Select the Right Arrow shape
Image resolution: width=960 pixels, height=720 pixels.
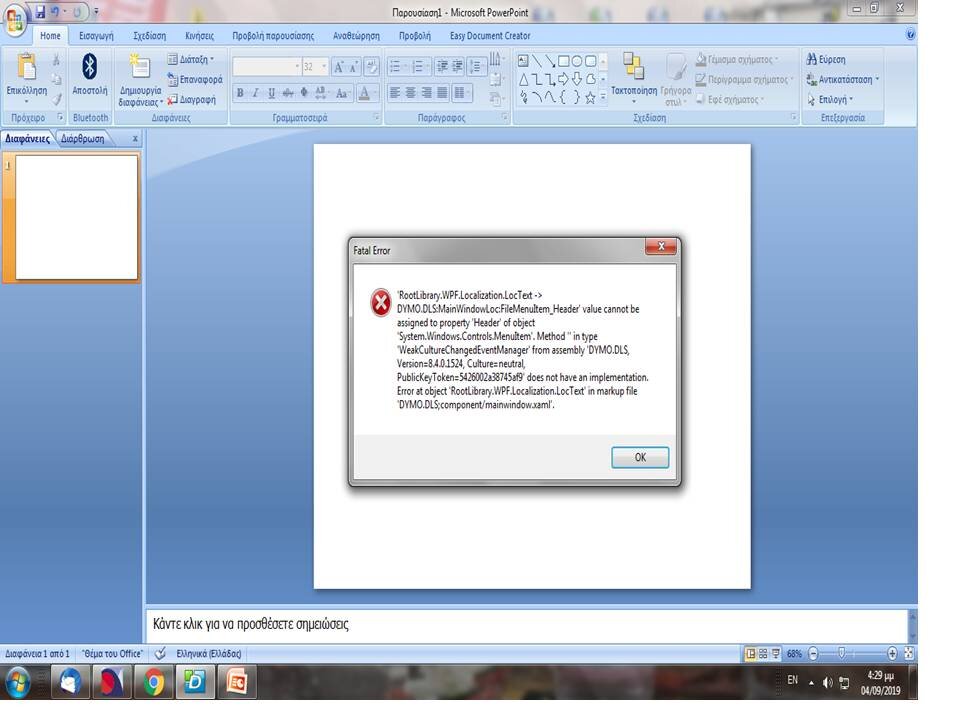563,80
